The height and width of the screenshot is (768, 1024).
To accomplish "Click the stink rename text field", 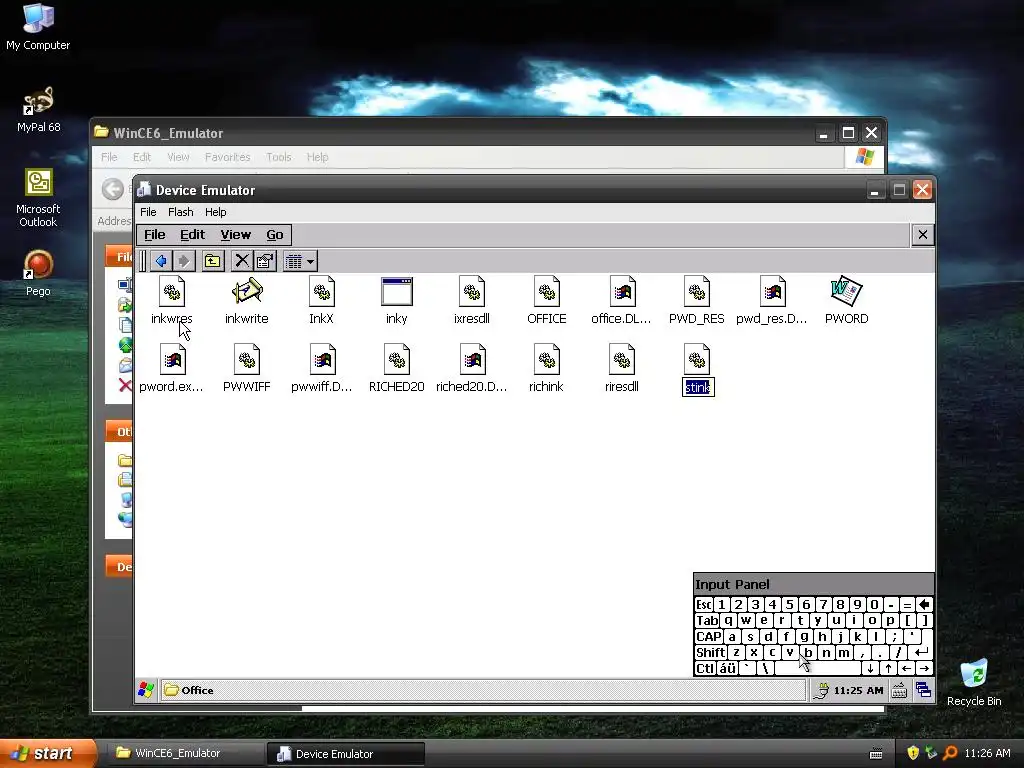I will click(x=698, y=387).
